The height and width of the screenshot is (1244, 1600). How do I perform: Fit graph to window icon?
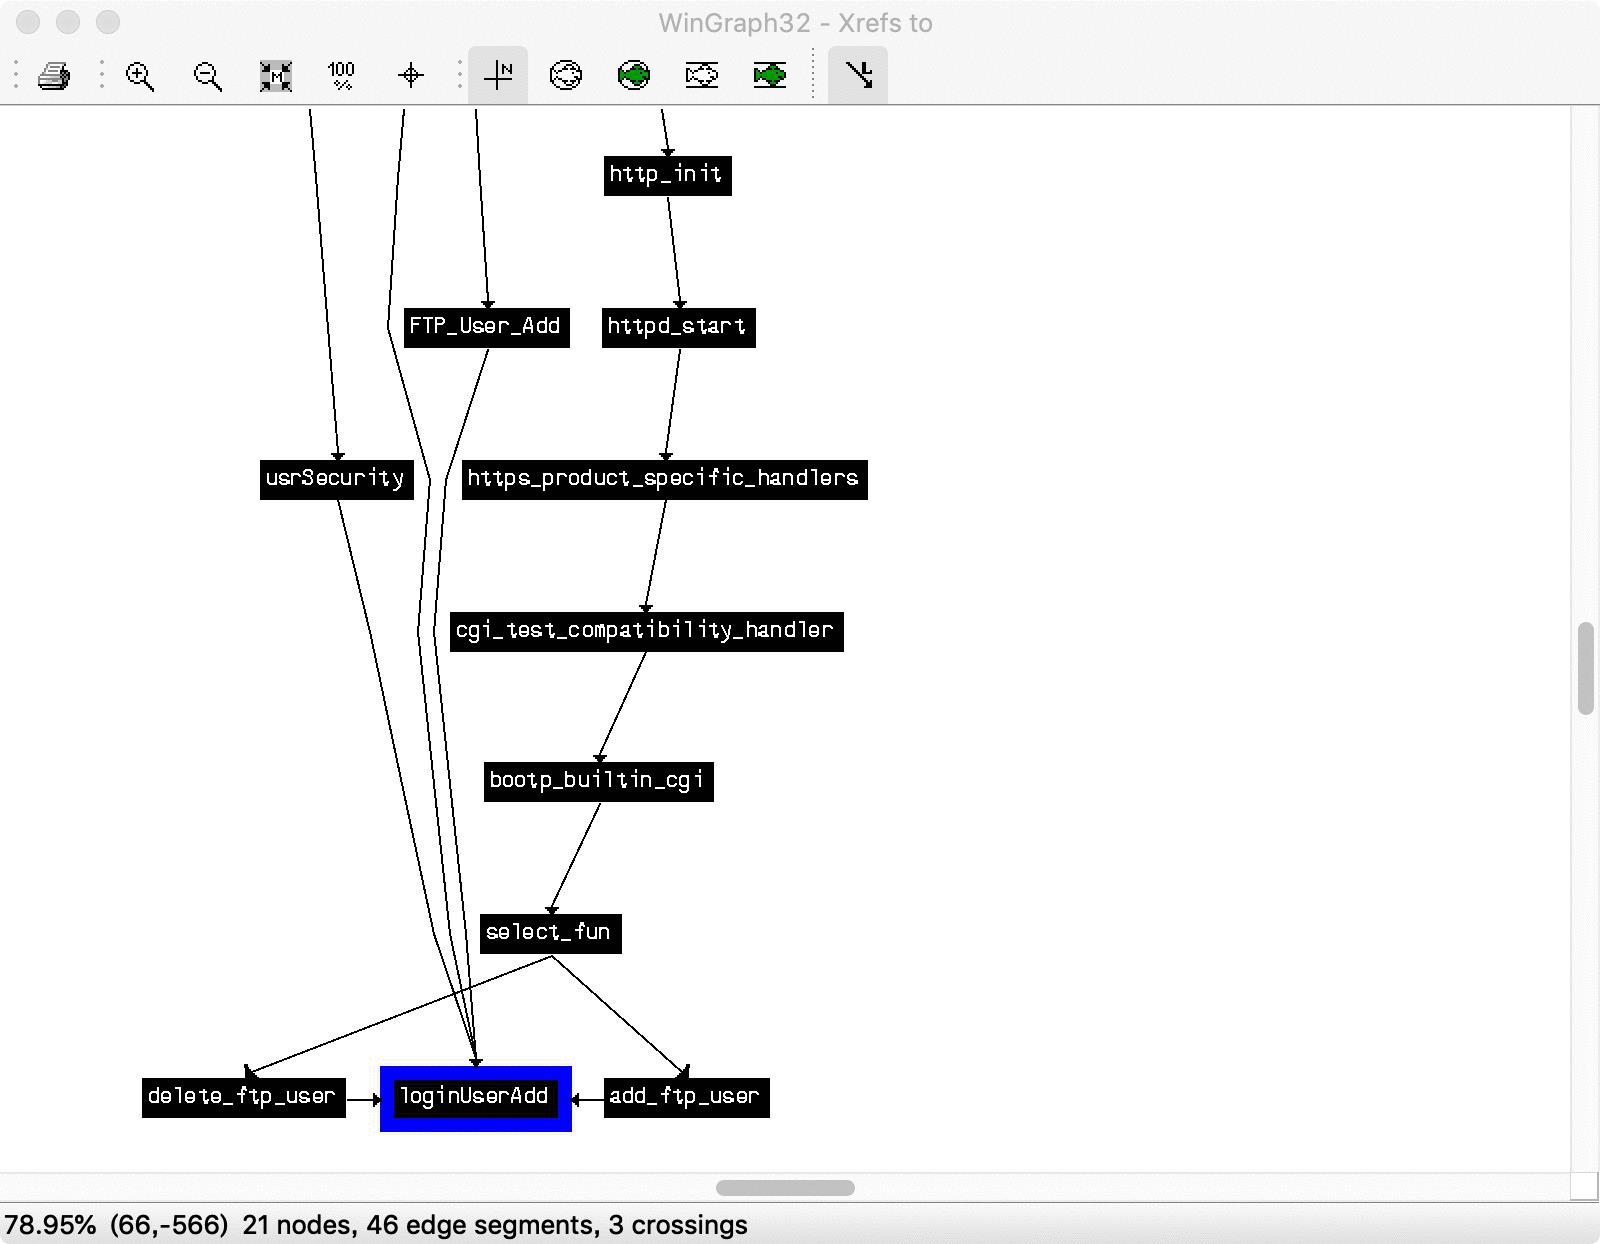pos(275,76)
